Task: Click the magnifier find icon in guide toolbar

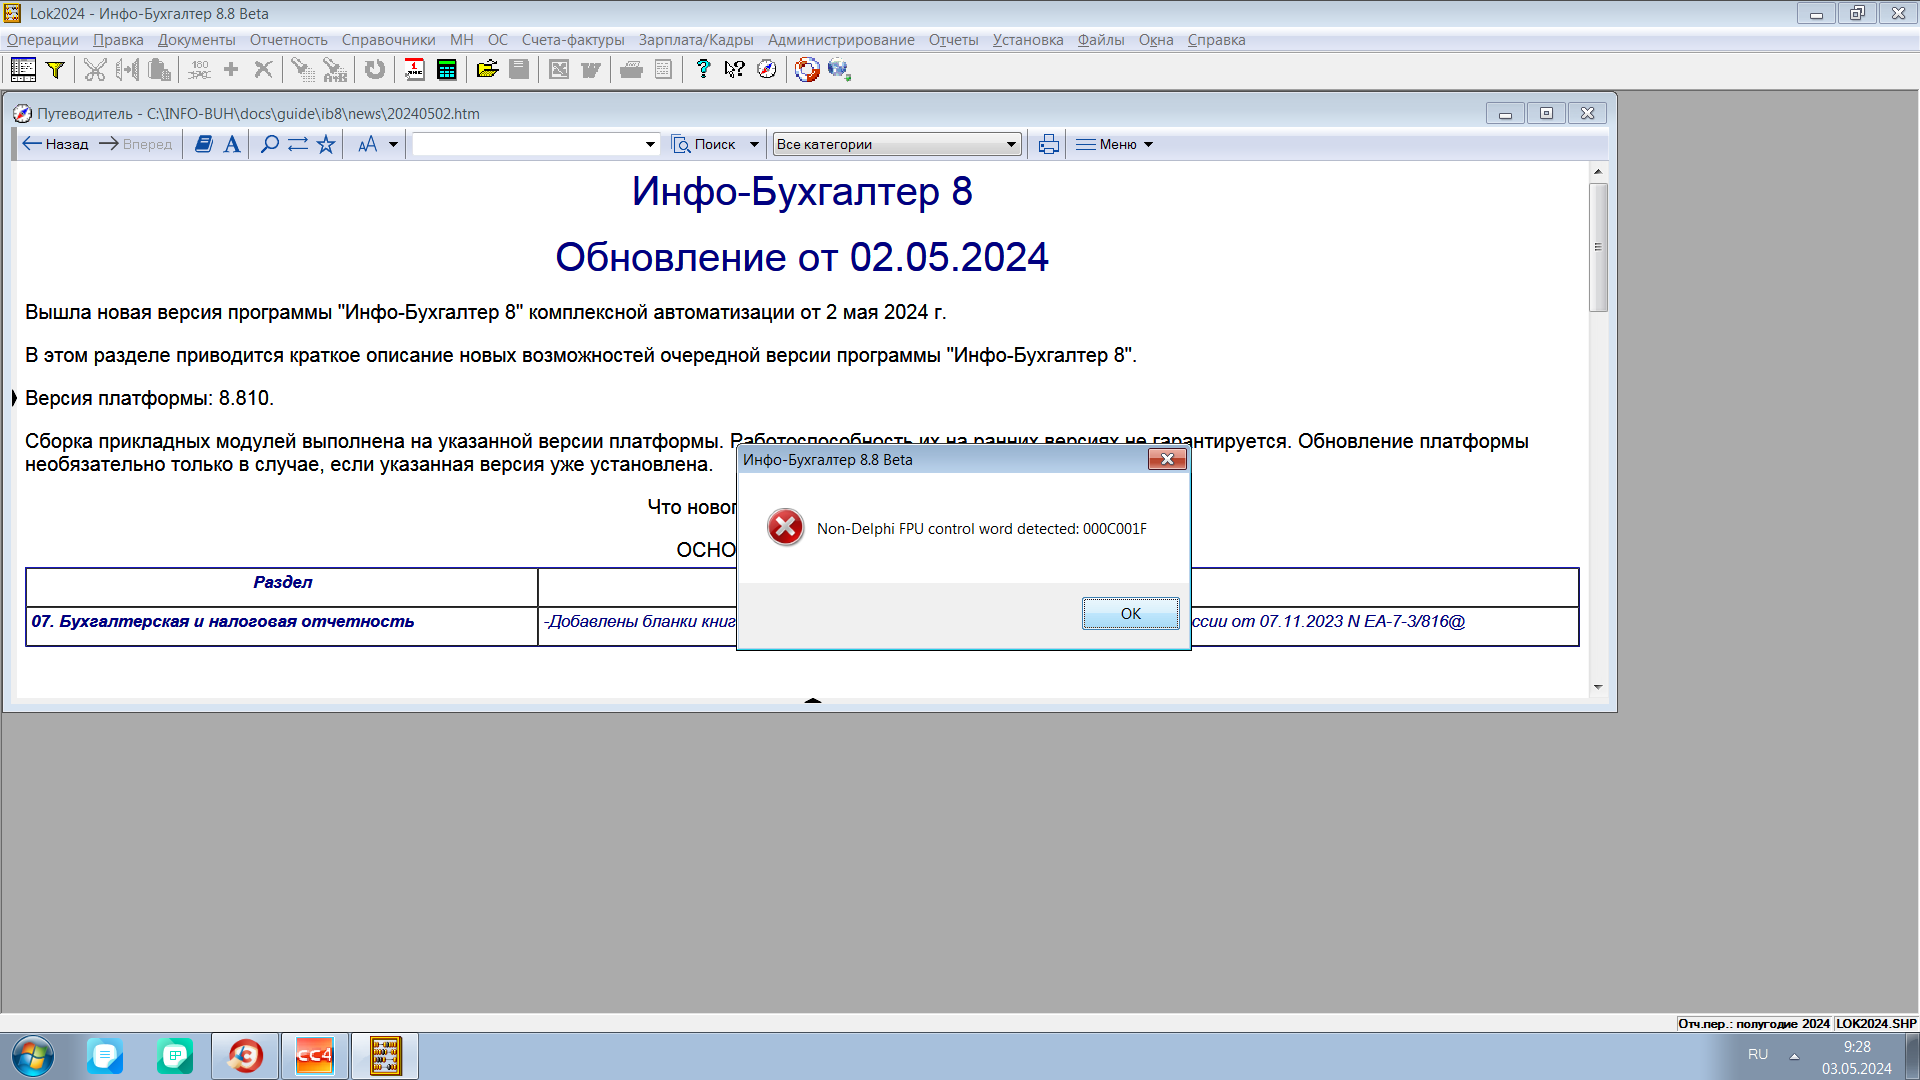Action: [x=270, y=144]
